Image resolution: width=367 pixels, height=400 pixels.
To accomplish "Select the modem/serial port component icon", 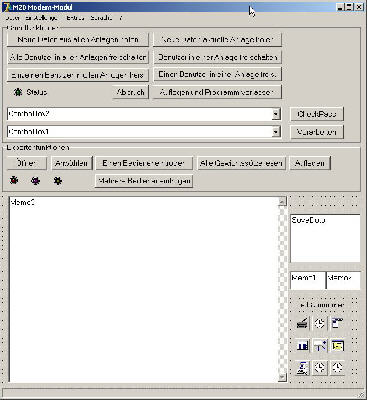I will 302,323.
